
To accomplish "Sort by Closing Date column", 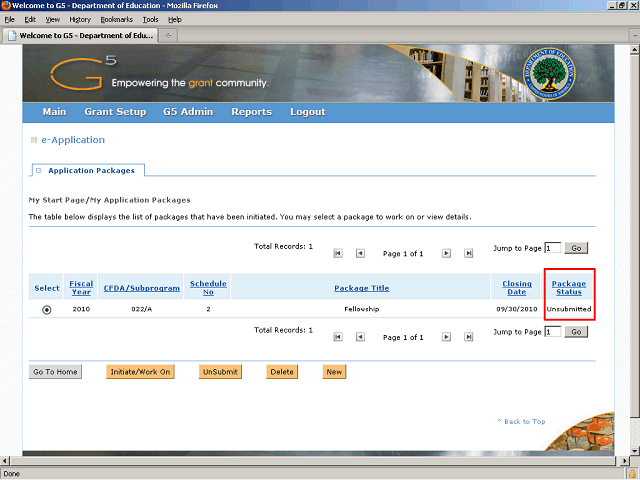I will coord(517,288).
